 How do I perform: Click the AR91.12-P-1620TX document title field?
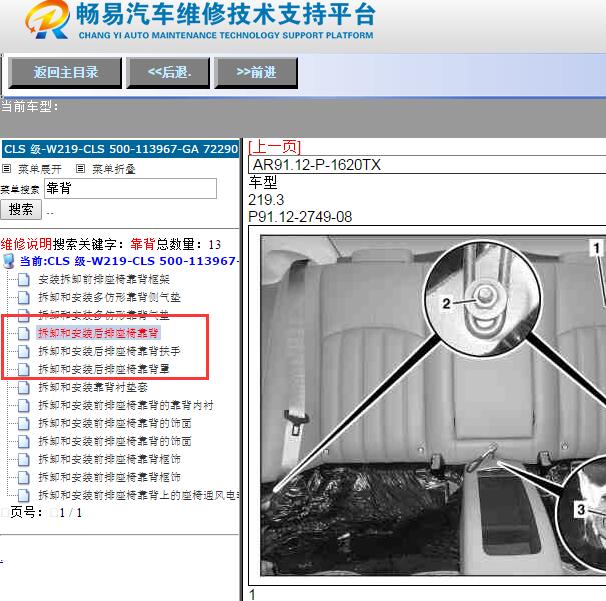(427, 165)
